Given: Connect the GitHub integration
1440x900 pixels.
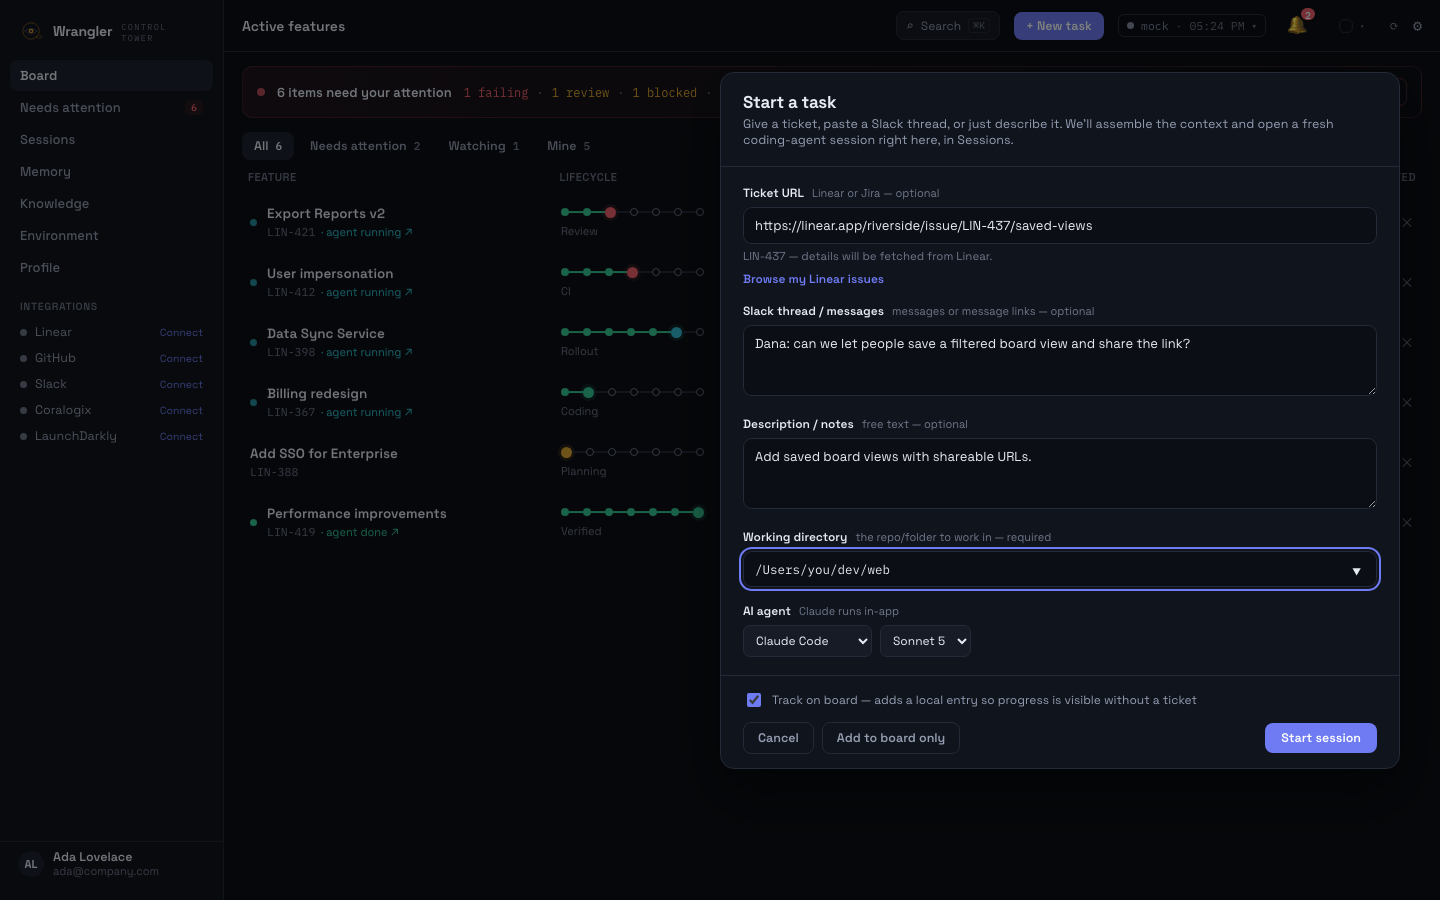Looking at the screenshot, I should 181,358.
